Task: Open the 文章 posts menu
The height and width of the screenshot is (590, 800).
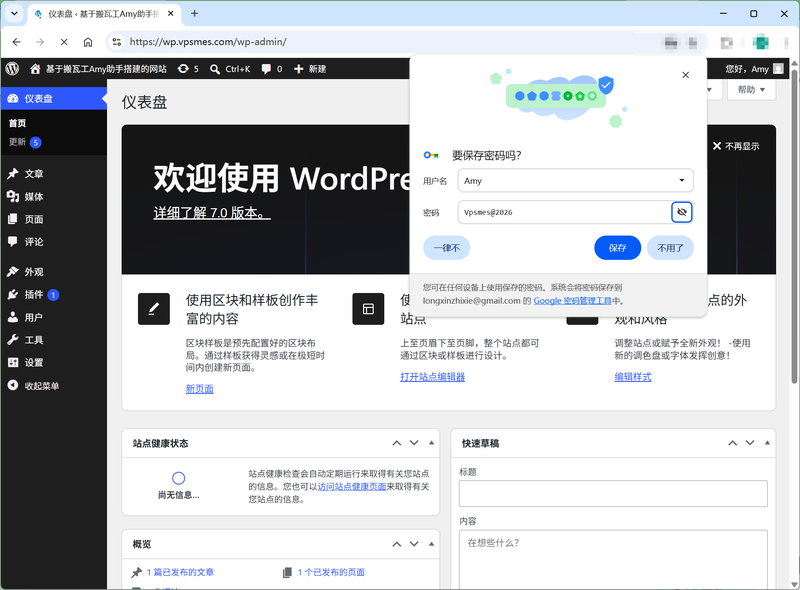Action: pos(54,174)
